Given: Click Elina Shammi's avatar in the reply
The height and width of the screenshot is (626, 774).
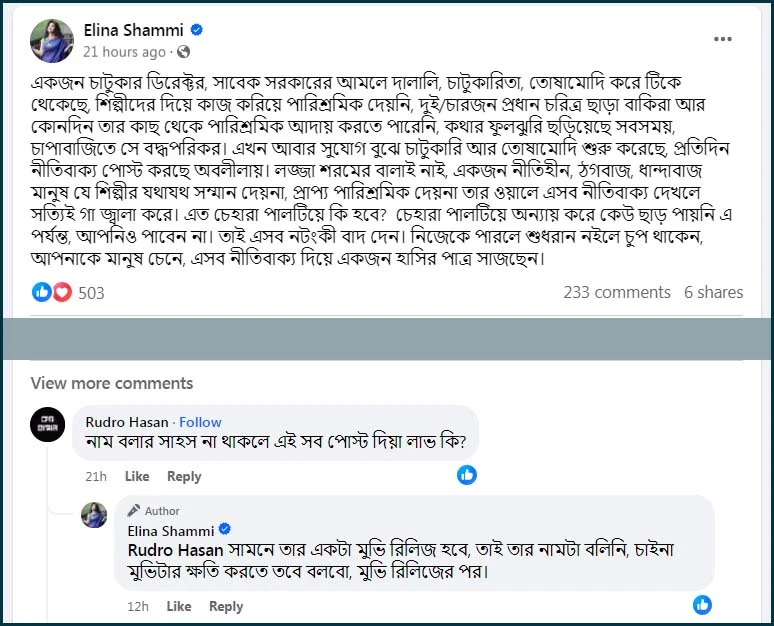Looking at the screenshot, I should [x=94, y=515].
